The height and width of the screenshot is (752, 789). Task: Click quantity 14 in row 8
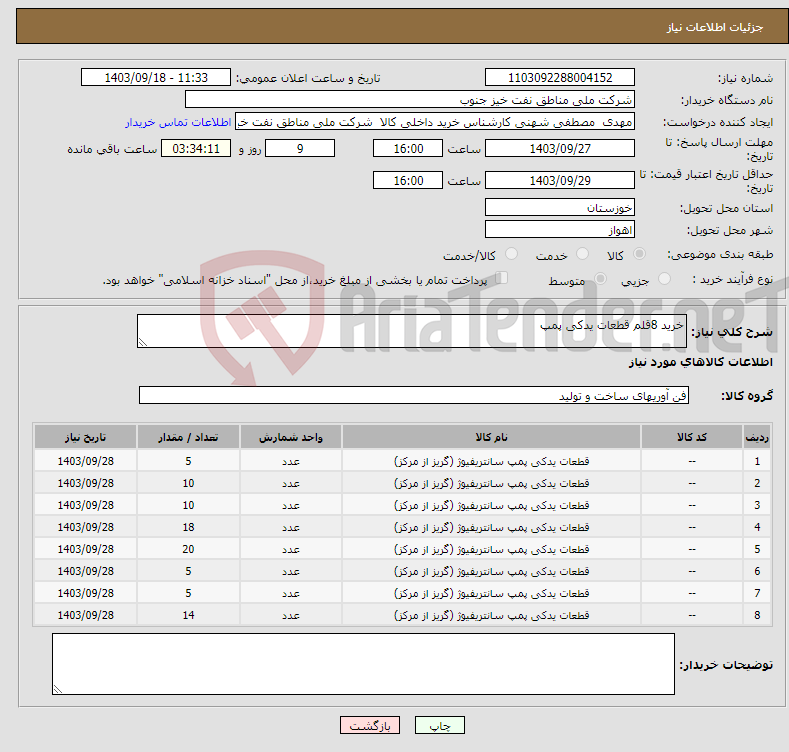(188, 615)
